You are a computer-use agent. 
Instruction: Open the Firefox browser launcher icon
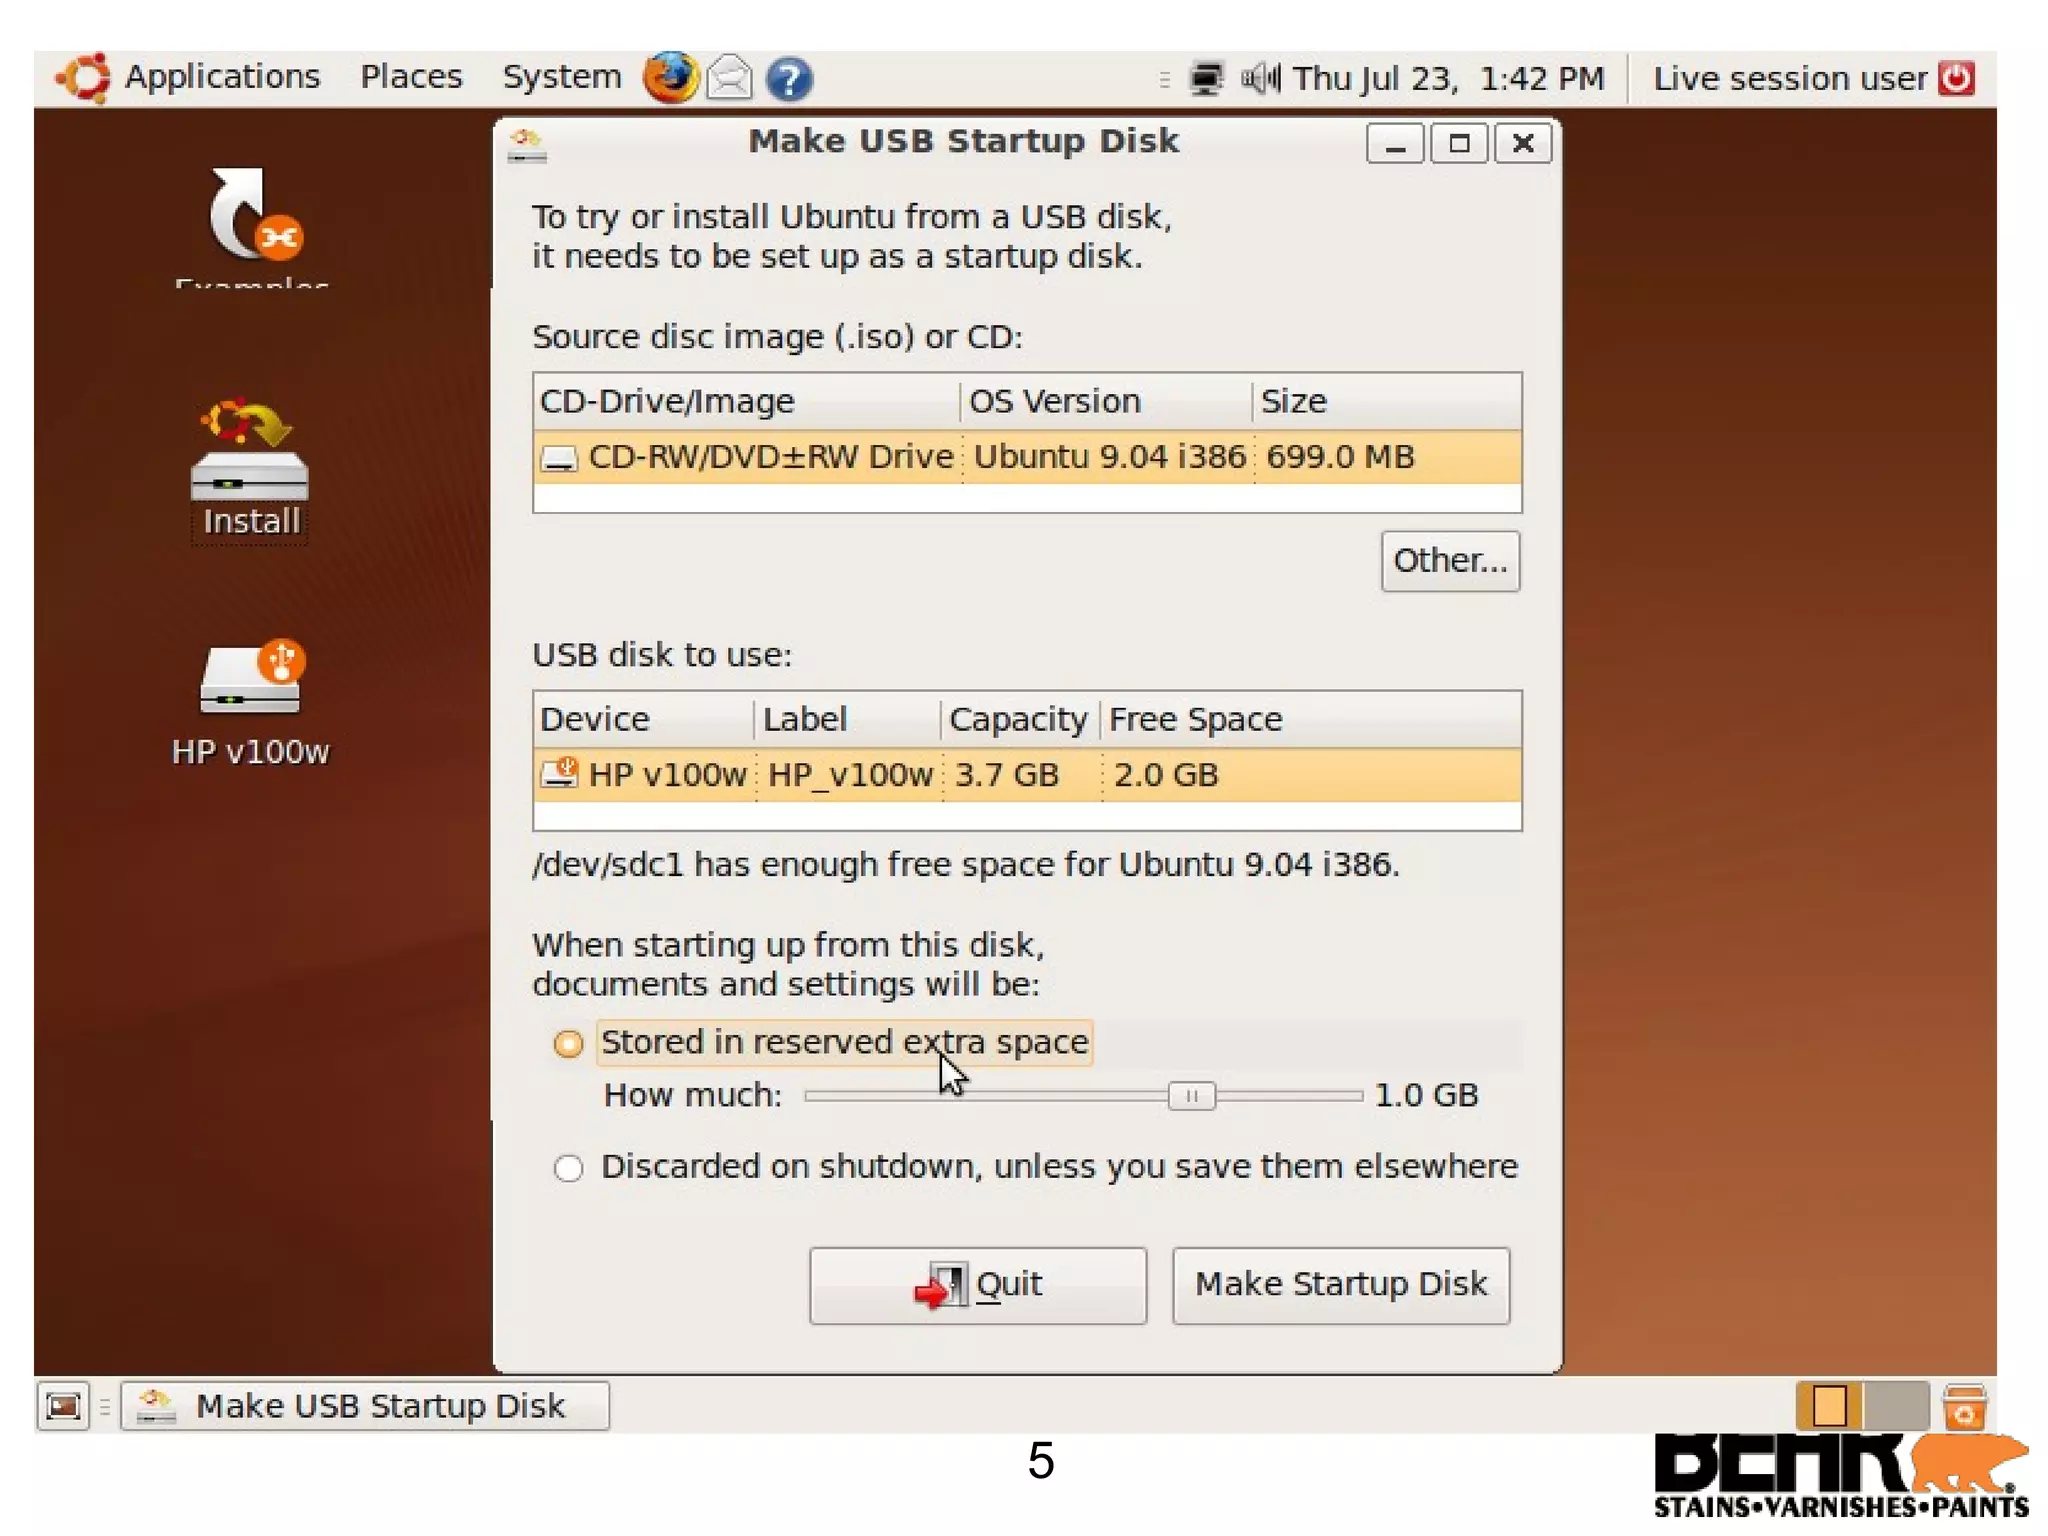tap(669, 78)
